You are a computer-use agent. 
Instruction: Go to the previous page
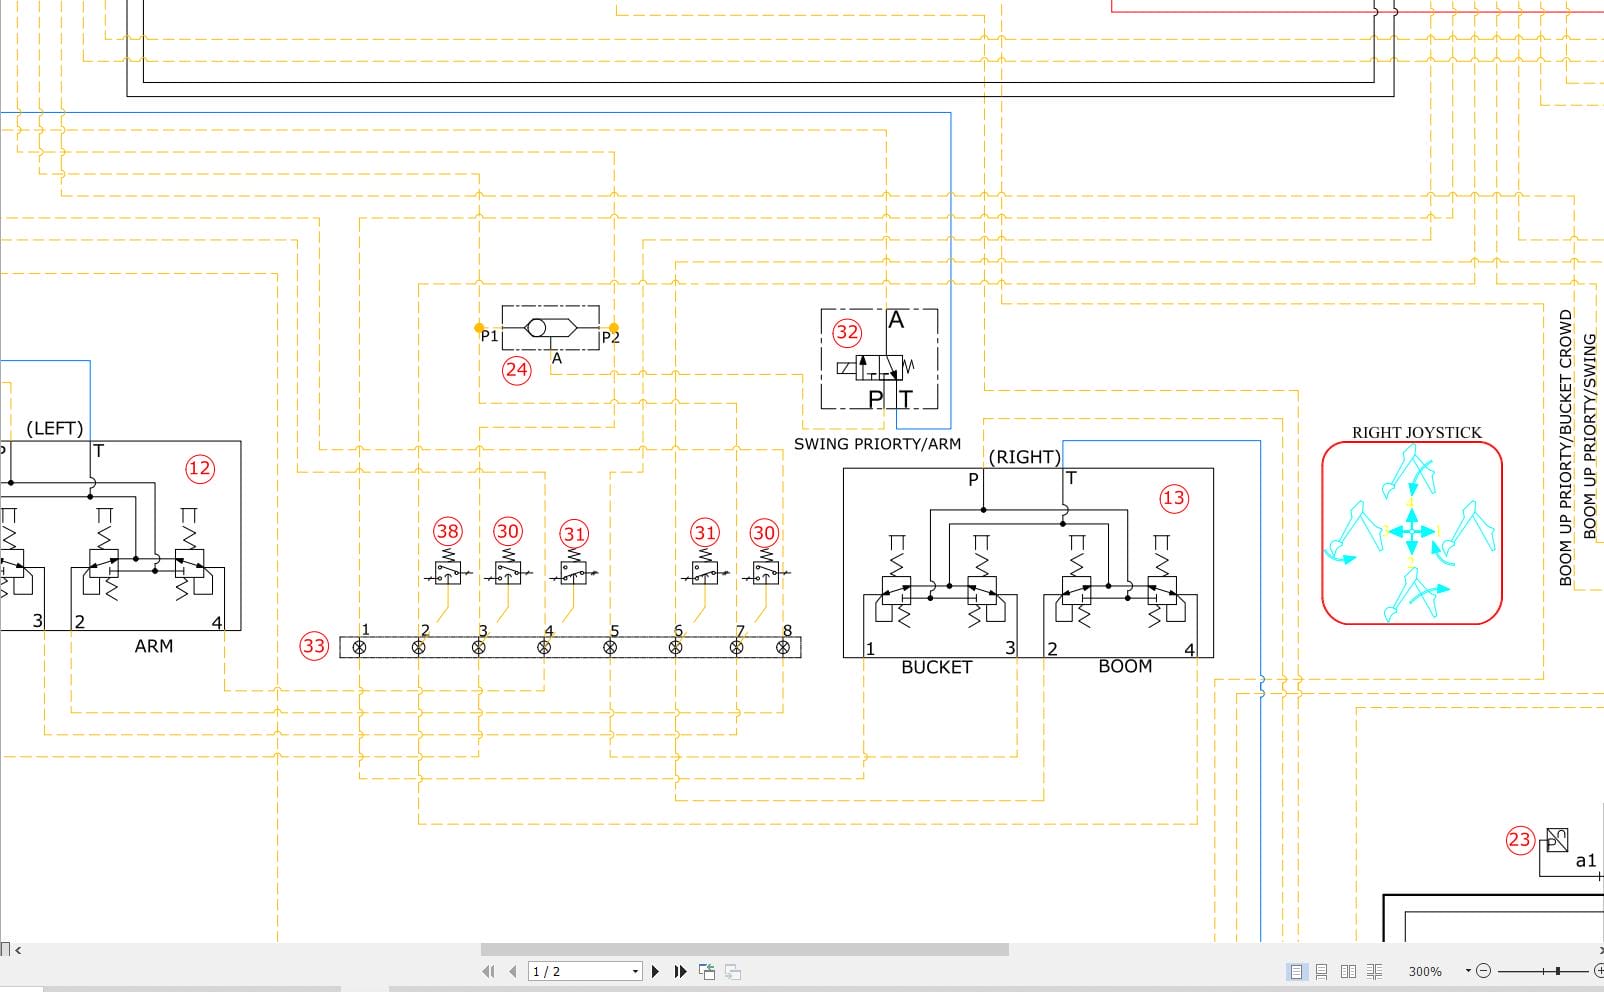pyautogui.click(x=513, y=971)
